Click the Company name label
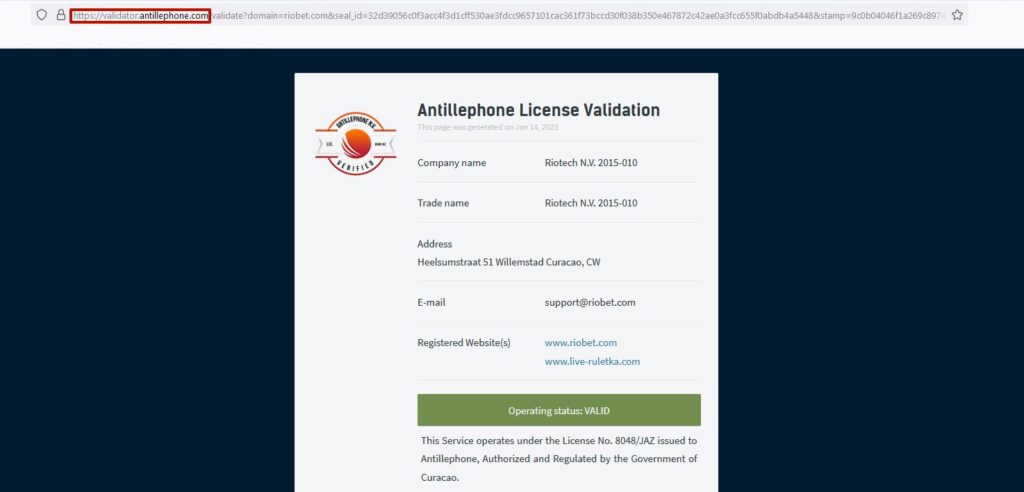 pyautogui.click(x=452, y=163)
